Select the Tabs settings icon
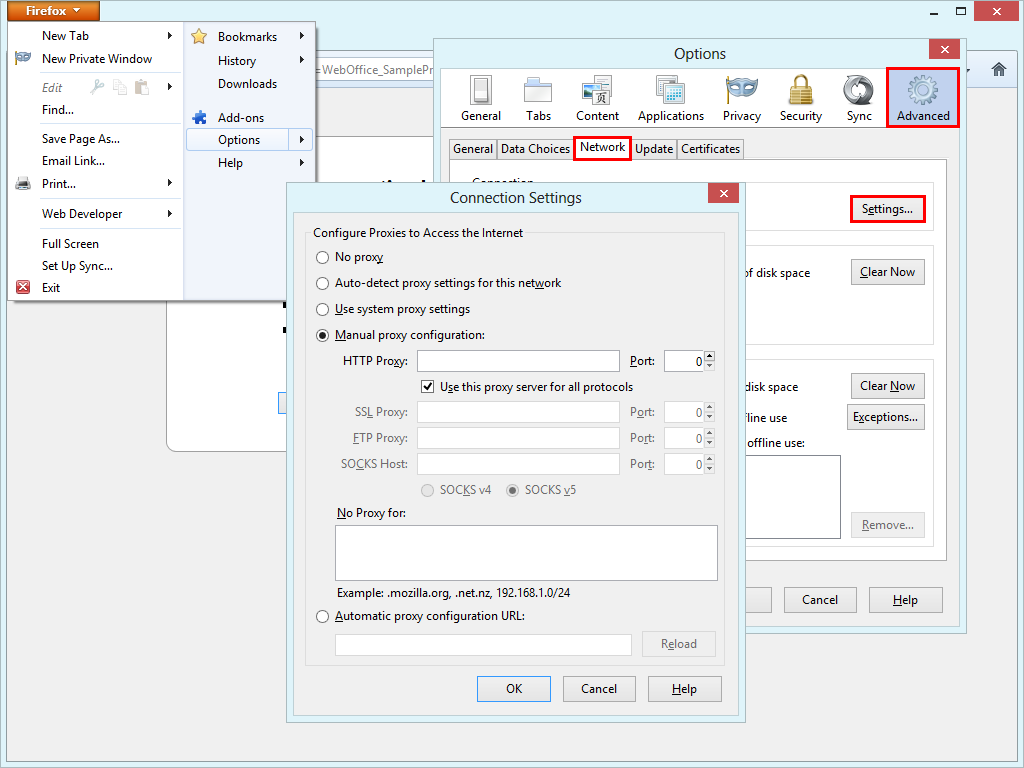Viewport: 1024px width, 768px height. 538,97
